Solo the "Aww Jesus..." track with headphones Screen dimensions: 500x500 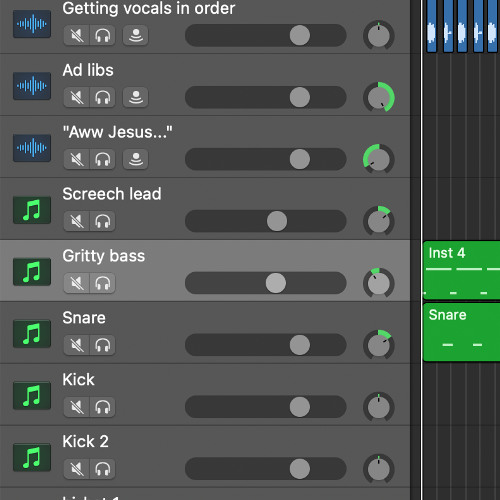tap(103, 159)
